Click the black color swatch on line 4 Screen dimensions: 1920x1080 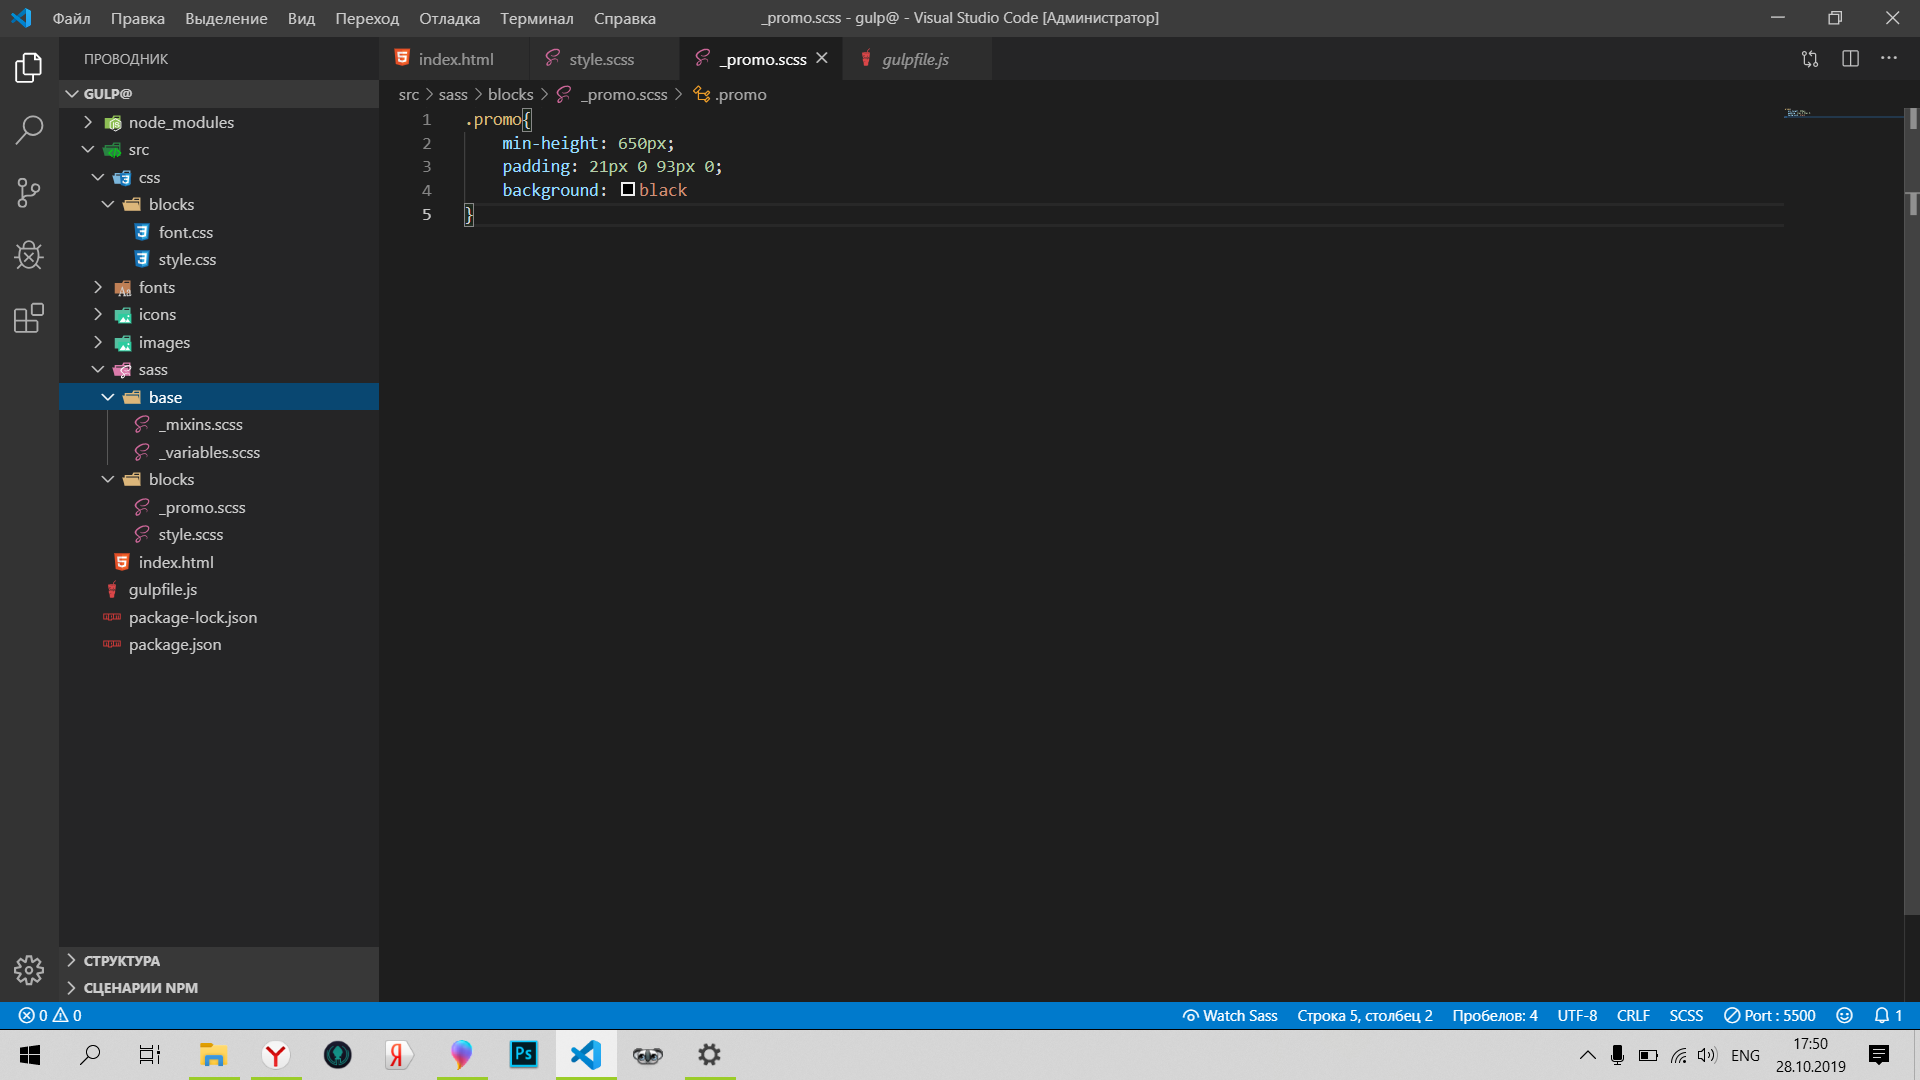(628, 190)
